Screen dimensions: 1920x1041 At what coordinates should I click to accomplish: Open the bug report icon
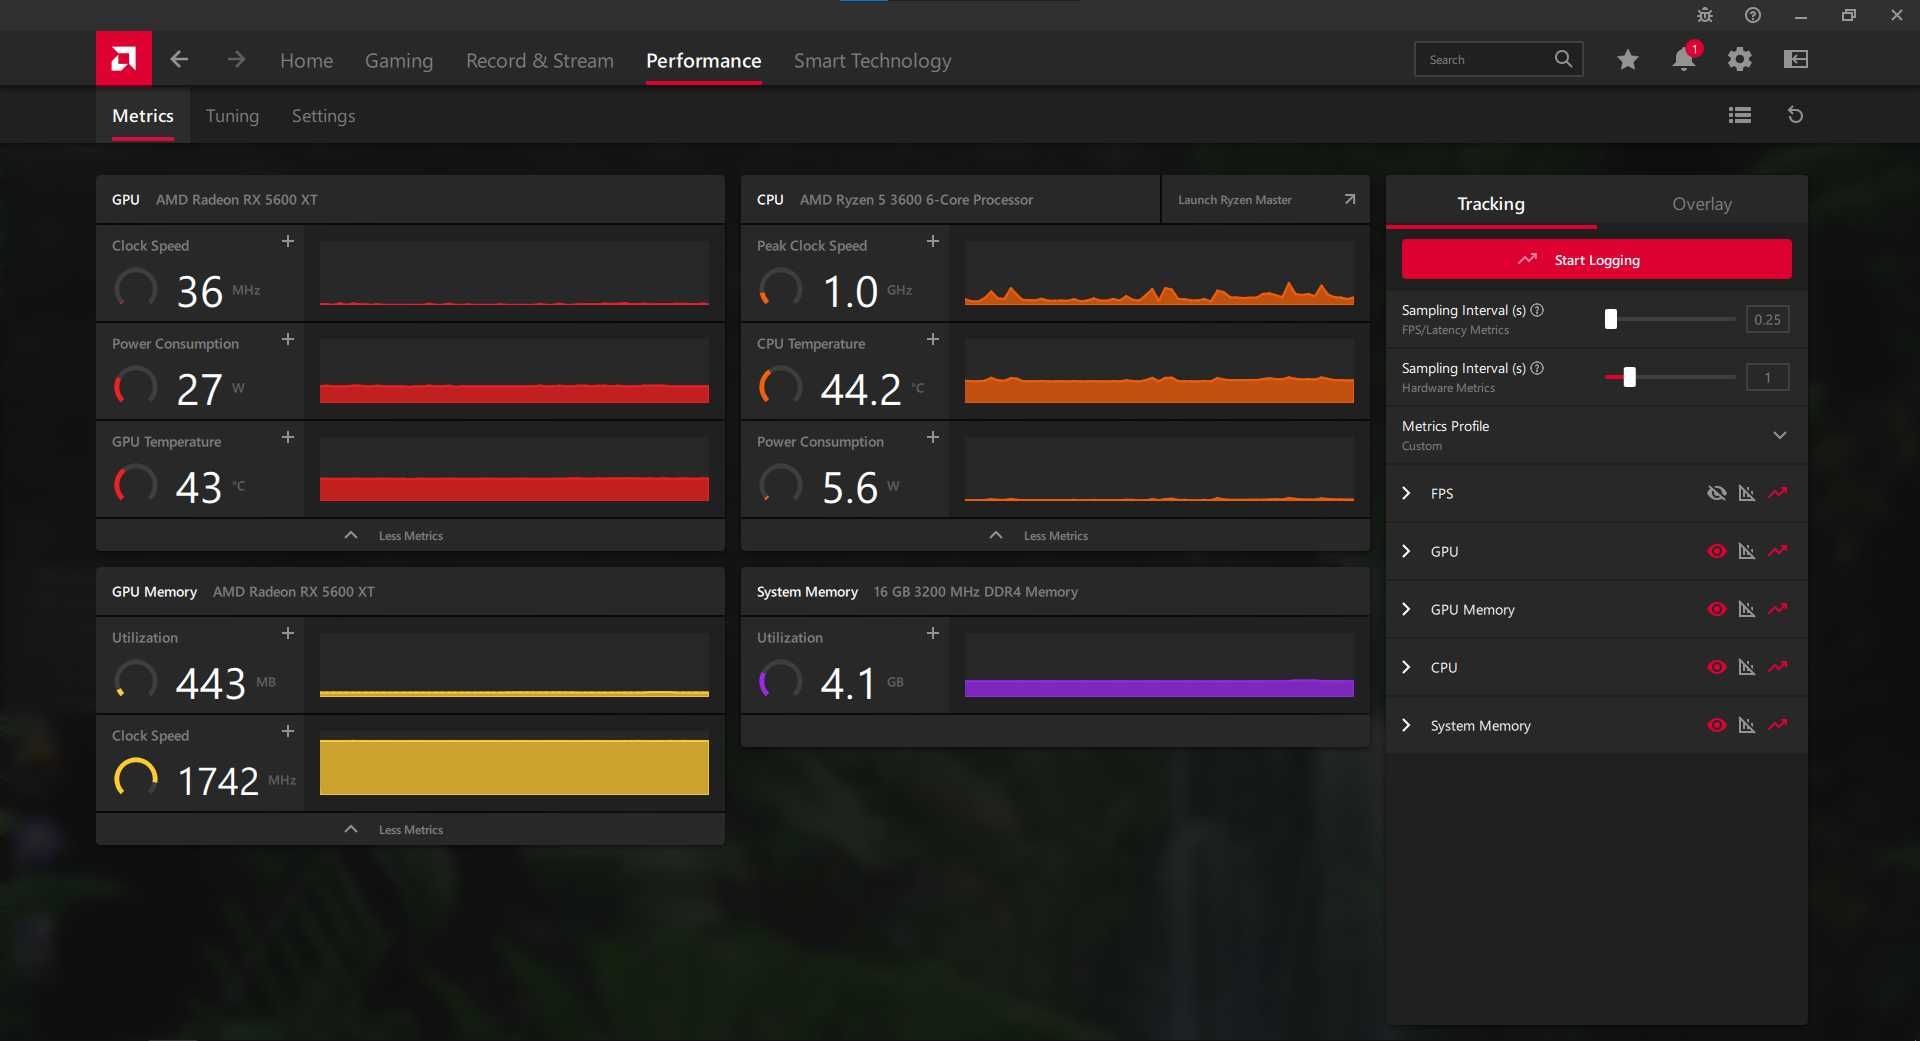[x=1705, y=15]
